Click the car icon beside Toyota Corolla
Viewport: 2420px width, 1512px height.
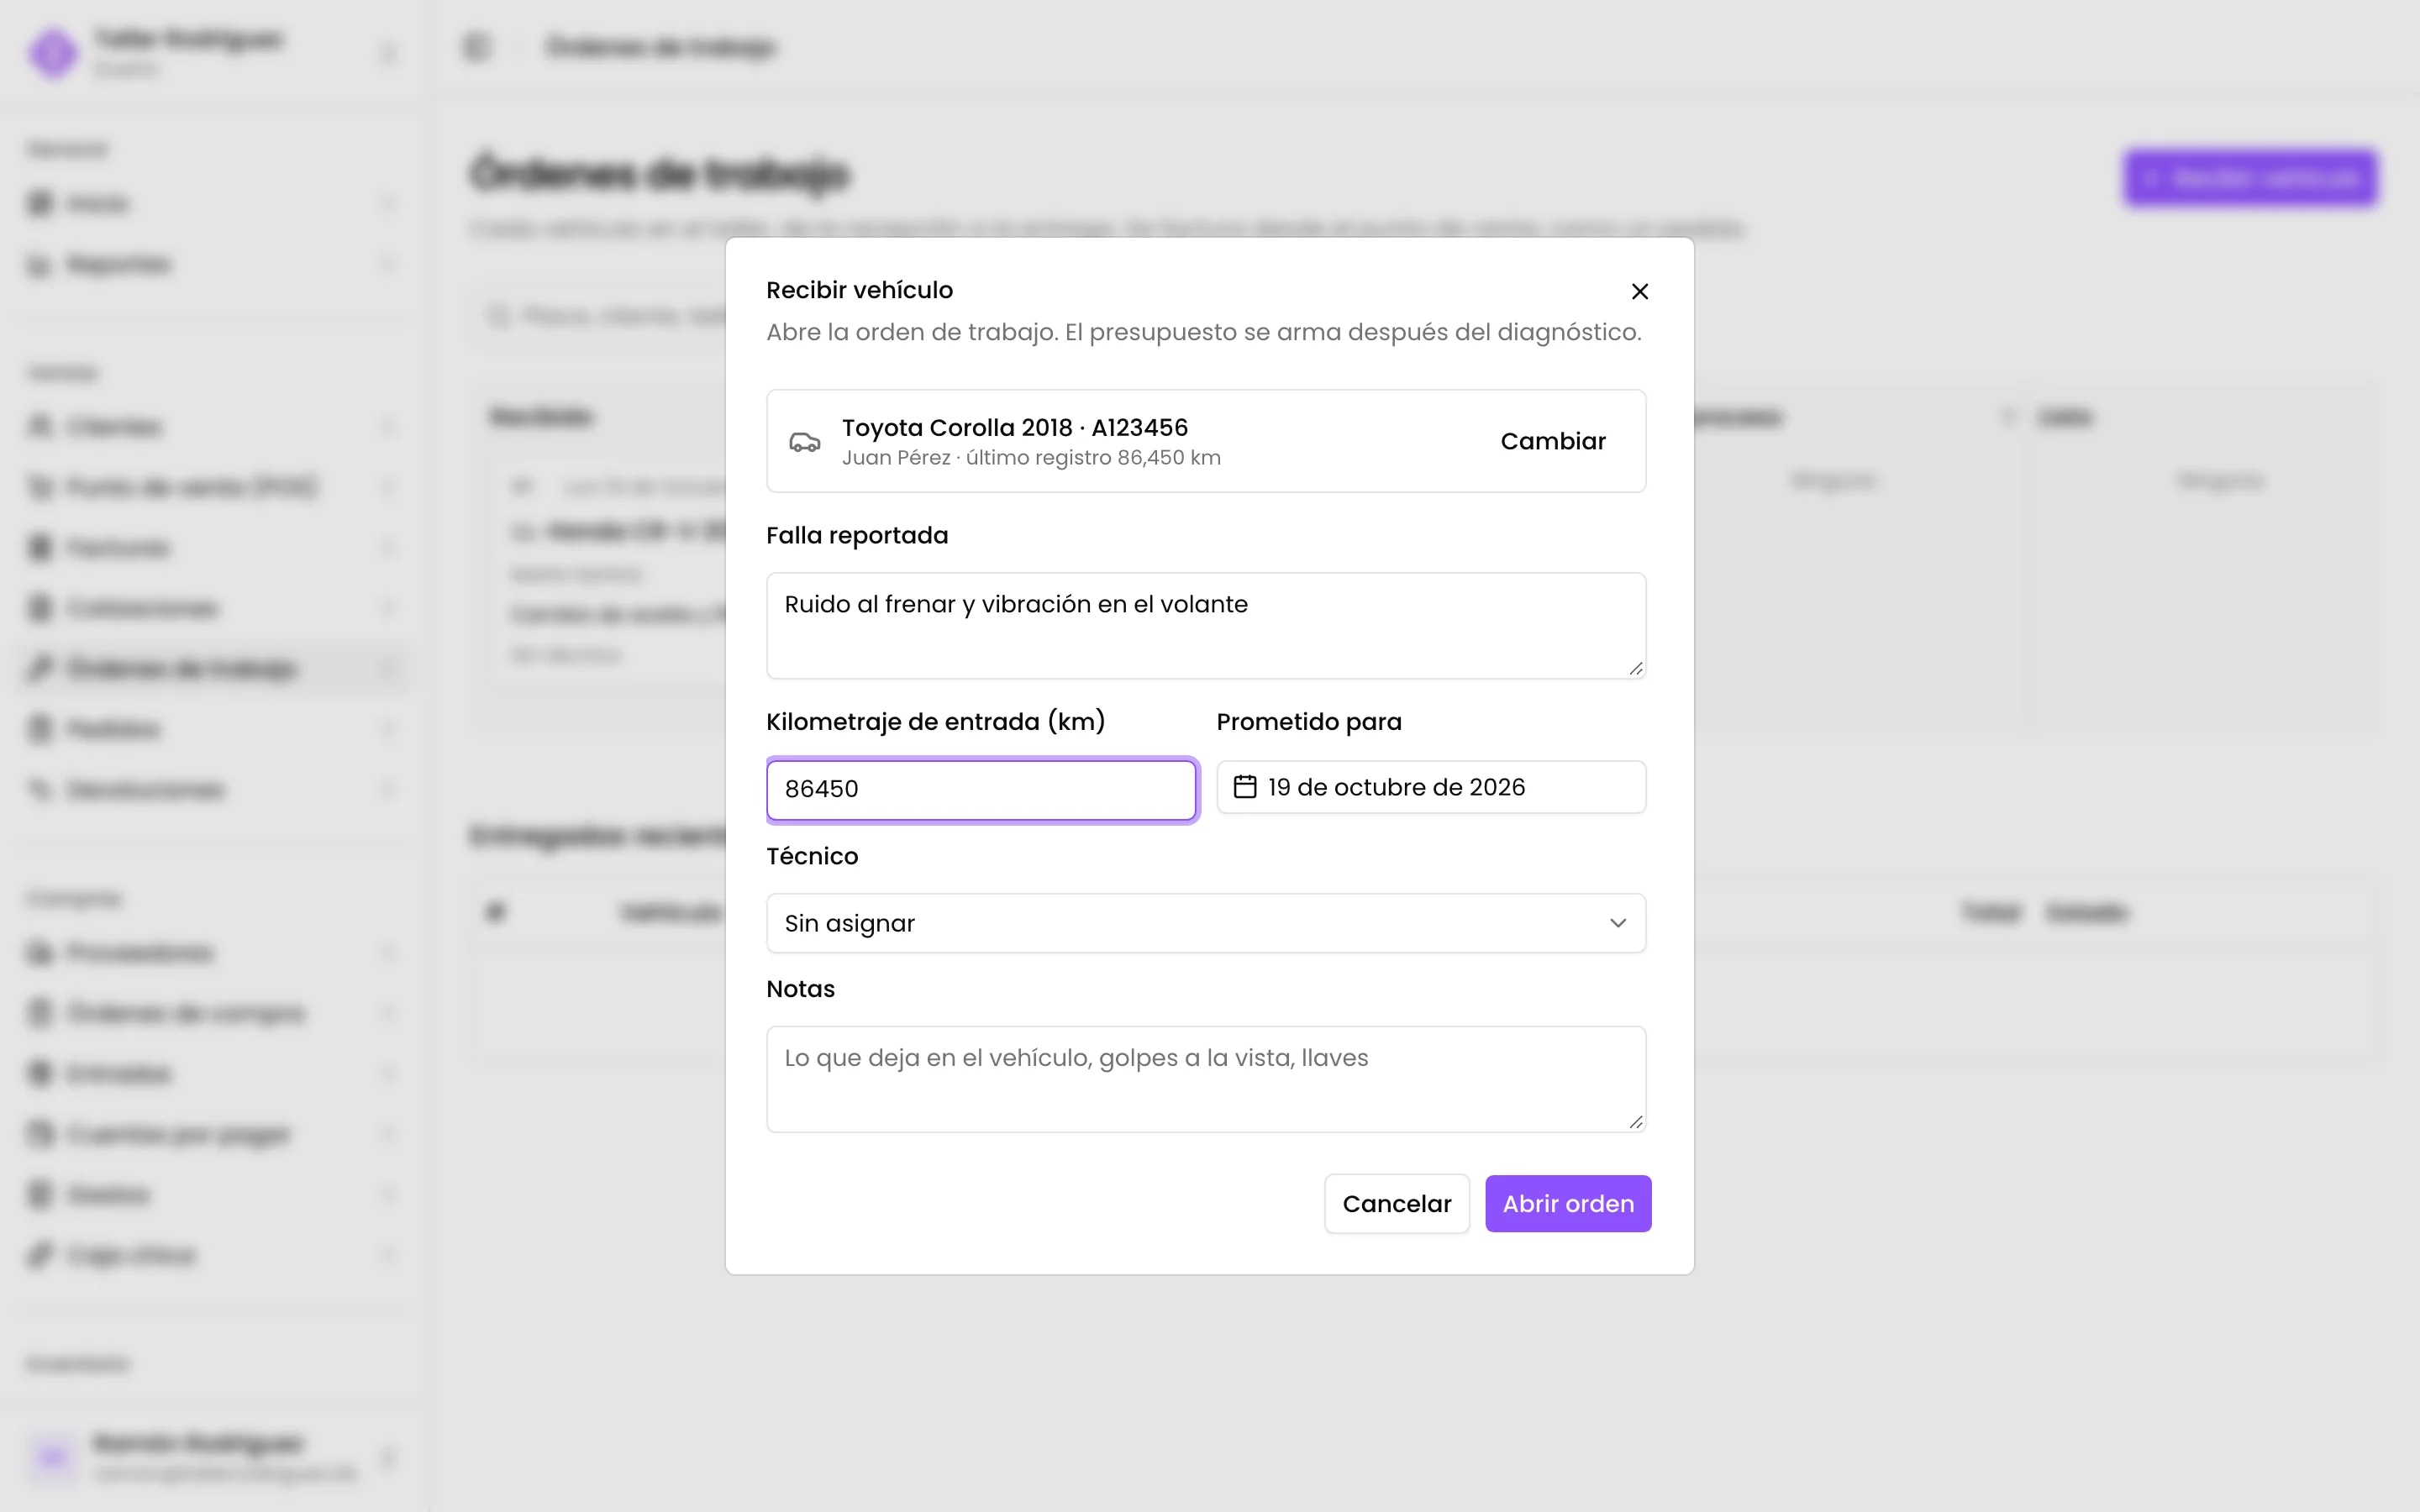point(805,441)
